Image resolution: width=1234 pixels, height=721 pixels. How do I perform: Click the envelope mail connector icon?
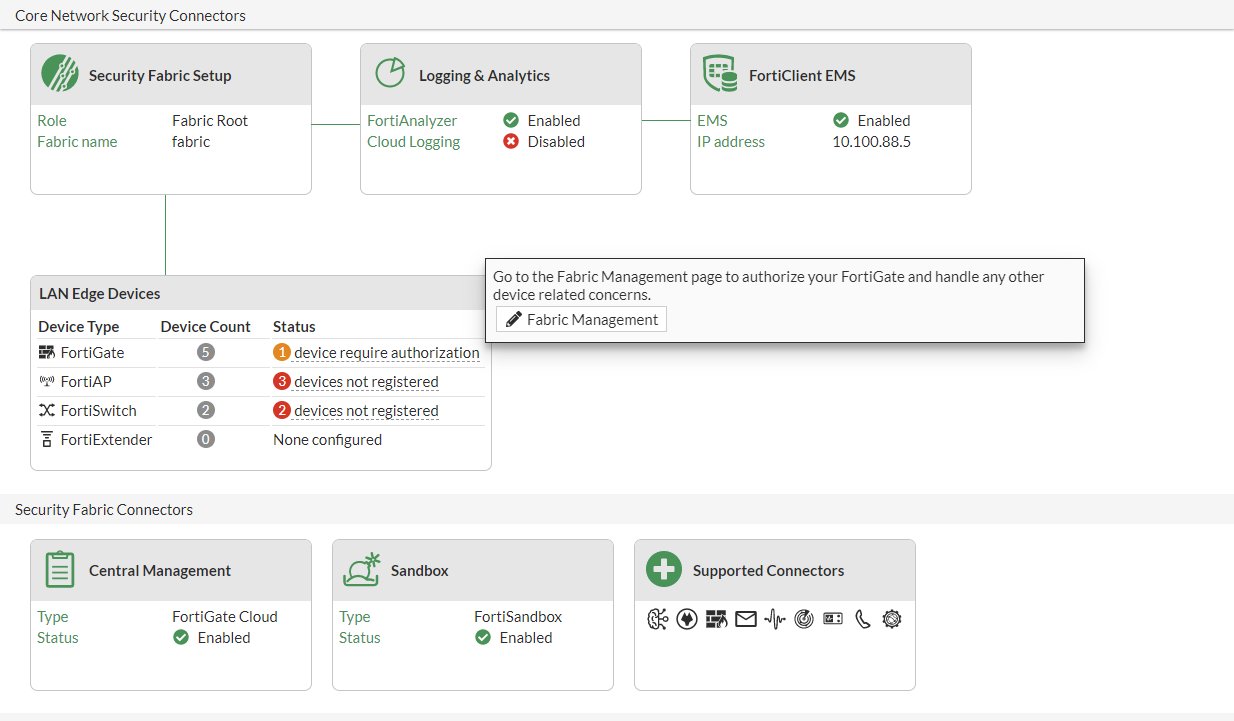pyautogui.click(x=746, y=619)
